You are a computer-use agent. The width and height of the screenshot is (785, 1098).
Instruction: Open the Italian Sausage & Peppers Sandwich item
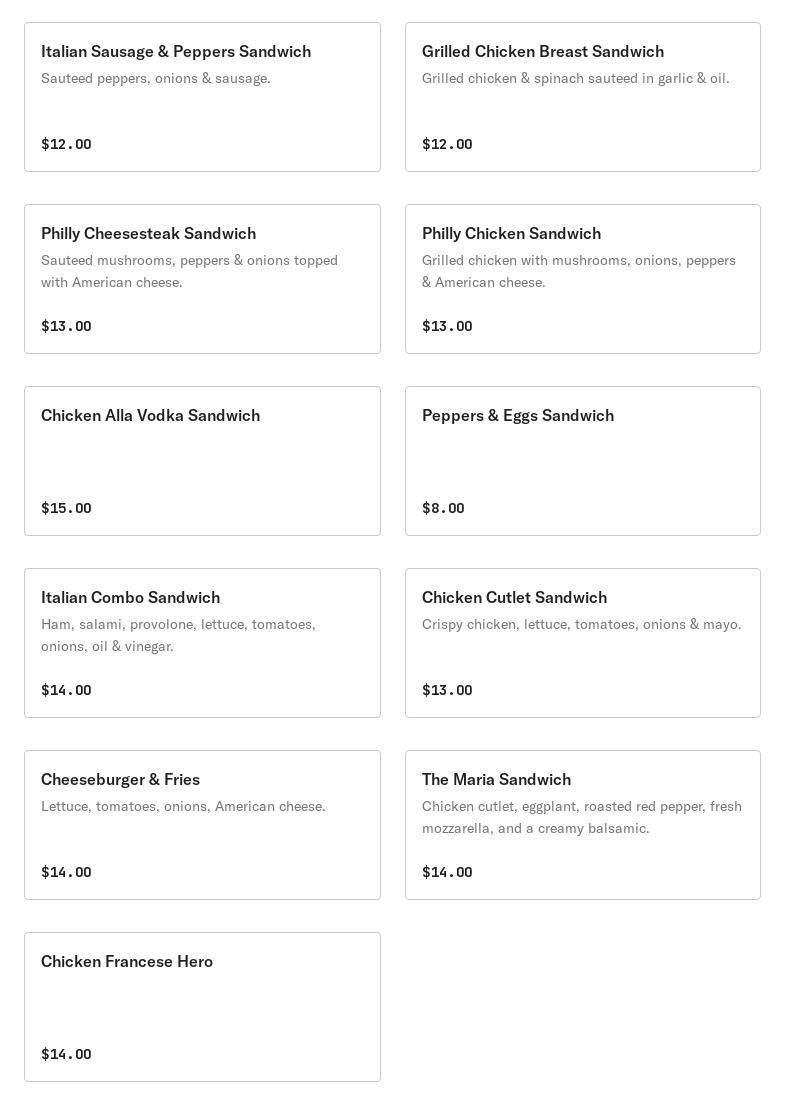coord(176,52)
